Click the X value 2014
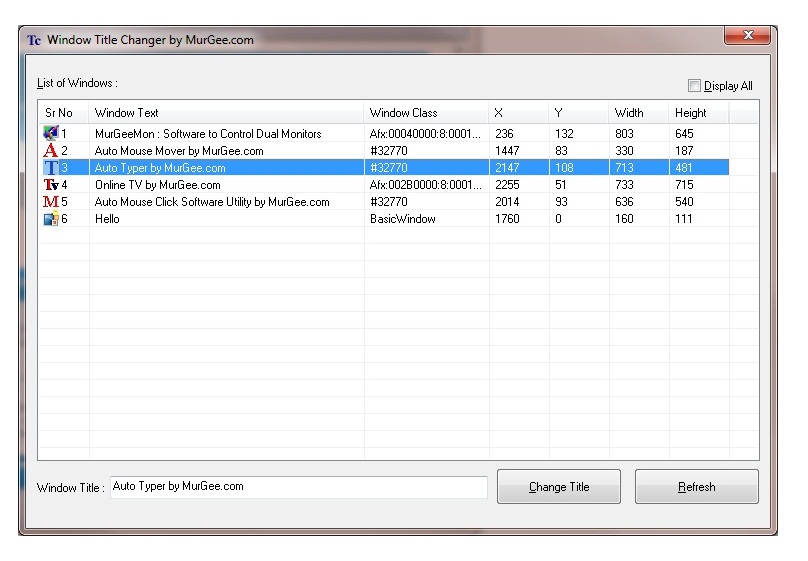This screenshot has width=808, height=561. tap(507, 202)
